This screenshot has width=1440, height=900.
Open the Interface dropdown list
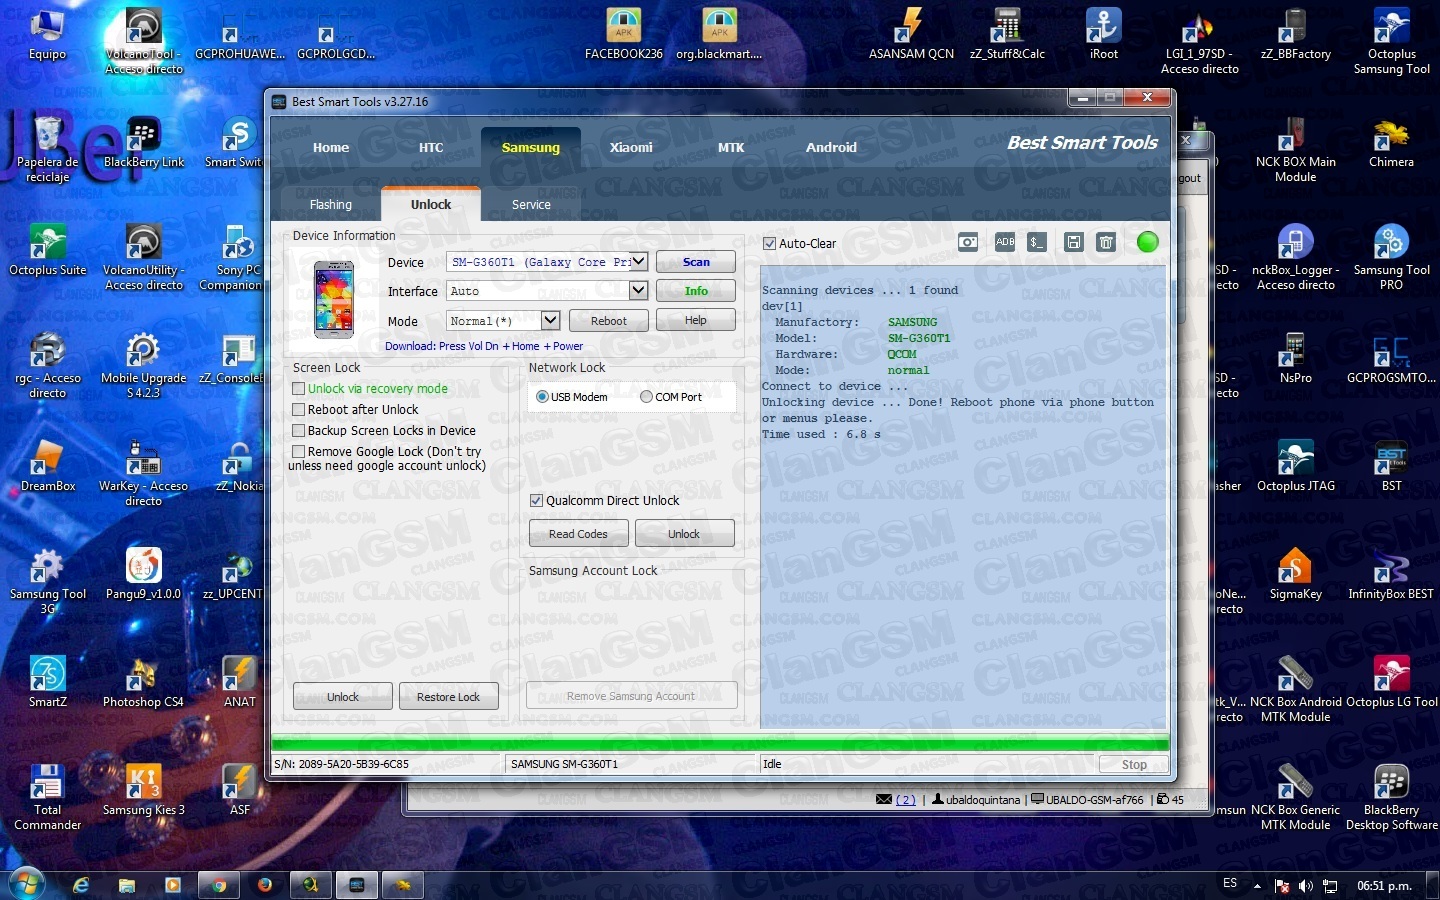pyautogui.click(x=638, y=290)
